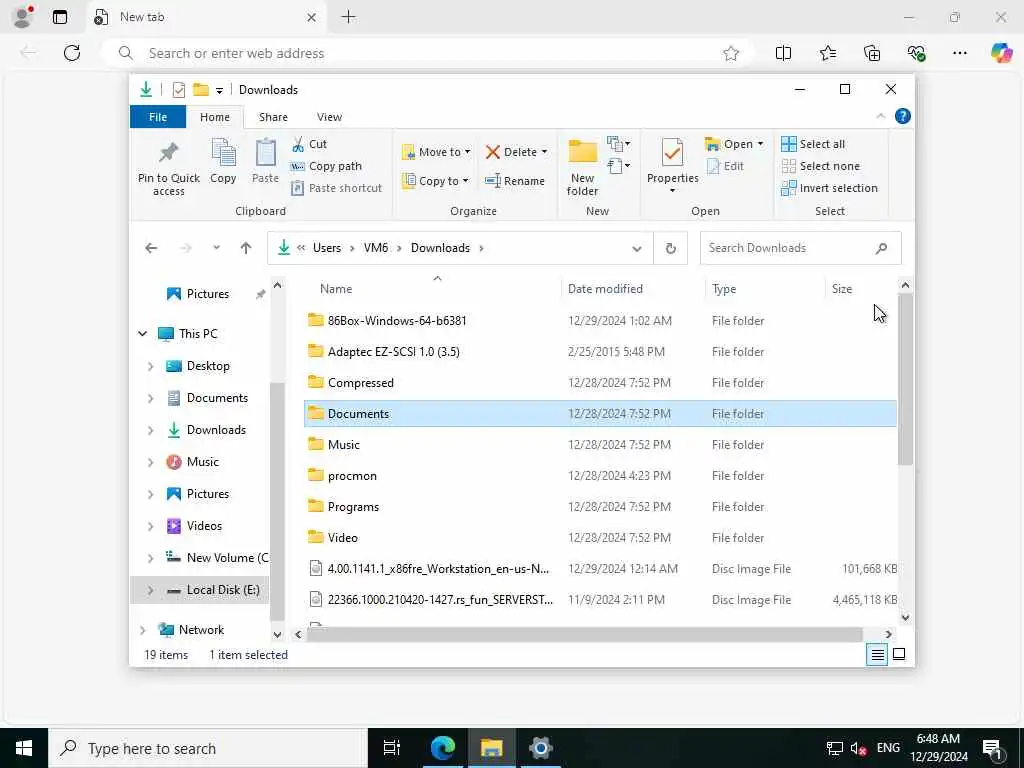Screen dimensions: 1024x768
Task: Select Music in the navigation pane
Action: coord(202,462)
